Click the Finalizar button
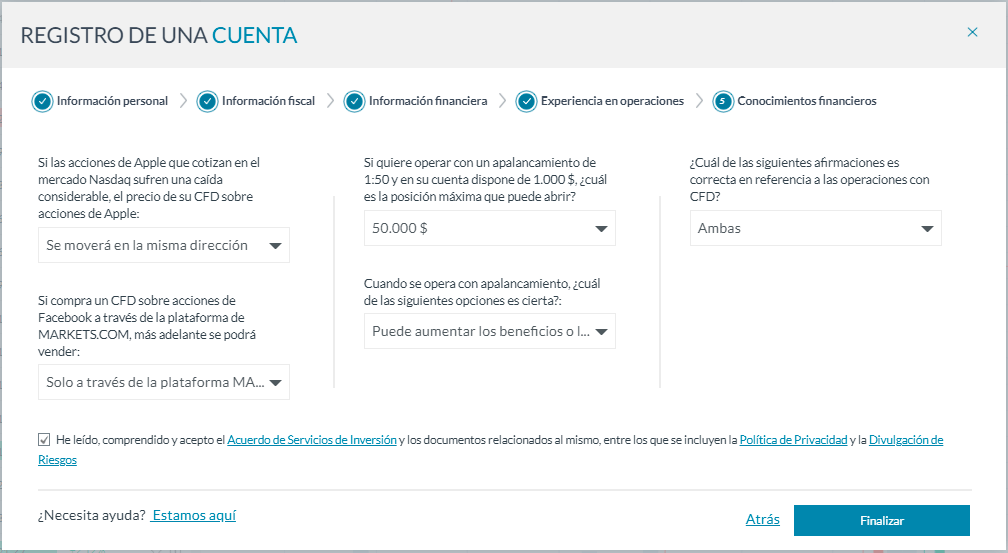Screen dimensions: 1008x553 click(x=882, y=520)
